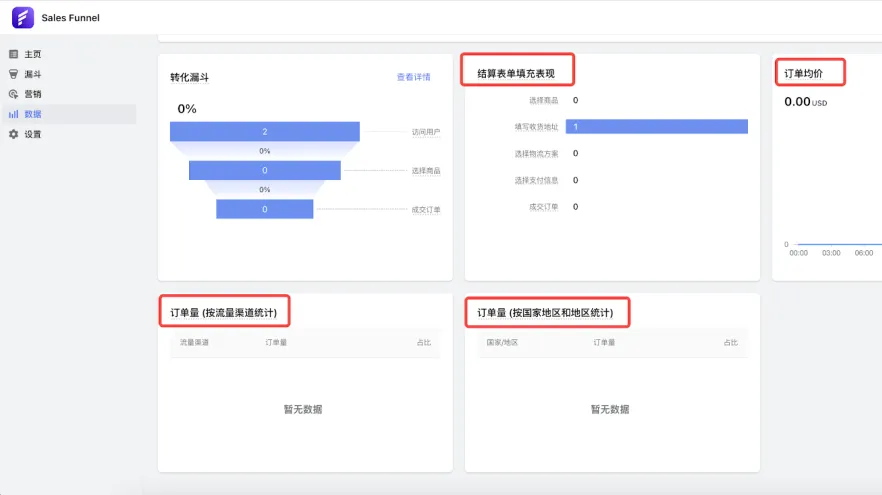Screen dimensions: 882x495
Task: Click the 流量渠道 column header
Action: click(194, 342)
